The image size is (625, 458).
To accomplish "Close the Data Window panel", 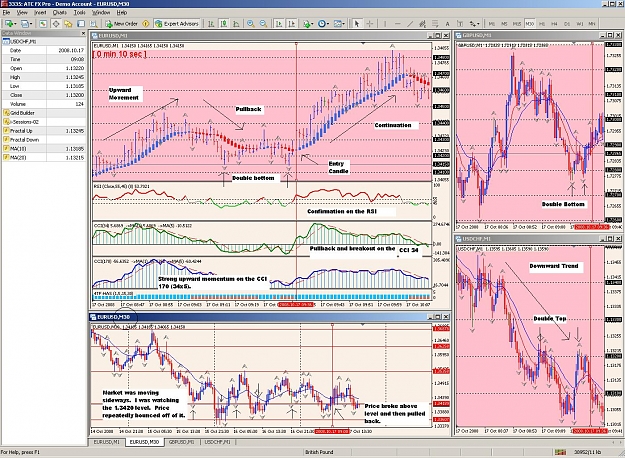I will pos(83,33).
